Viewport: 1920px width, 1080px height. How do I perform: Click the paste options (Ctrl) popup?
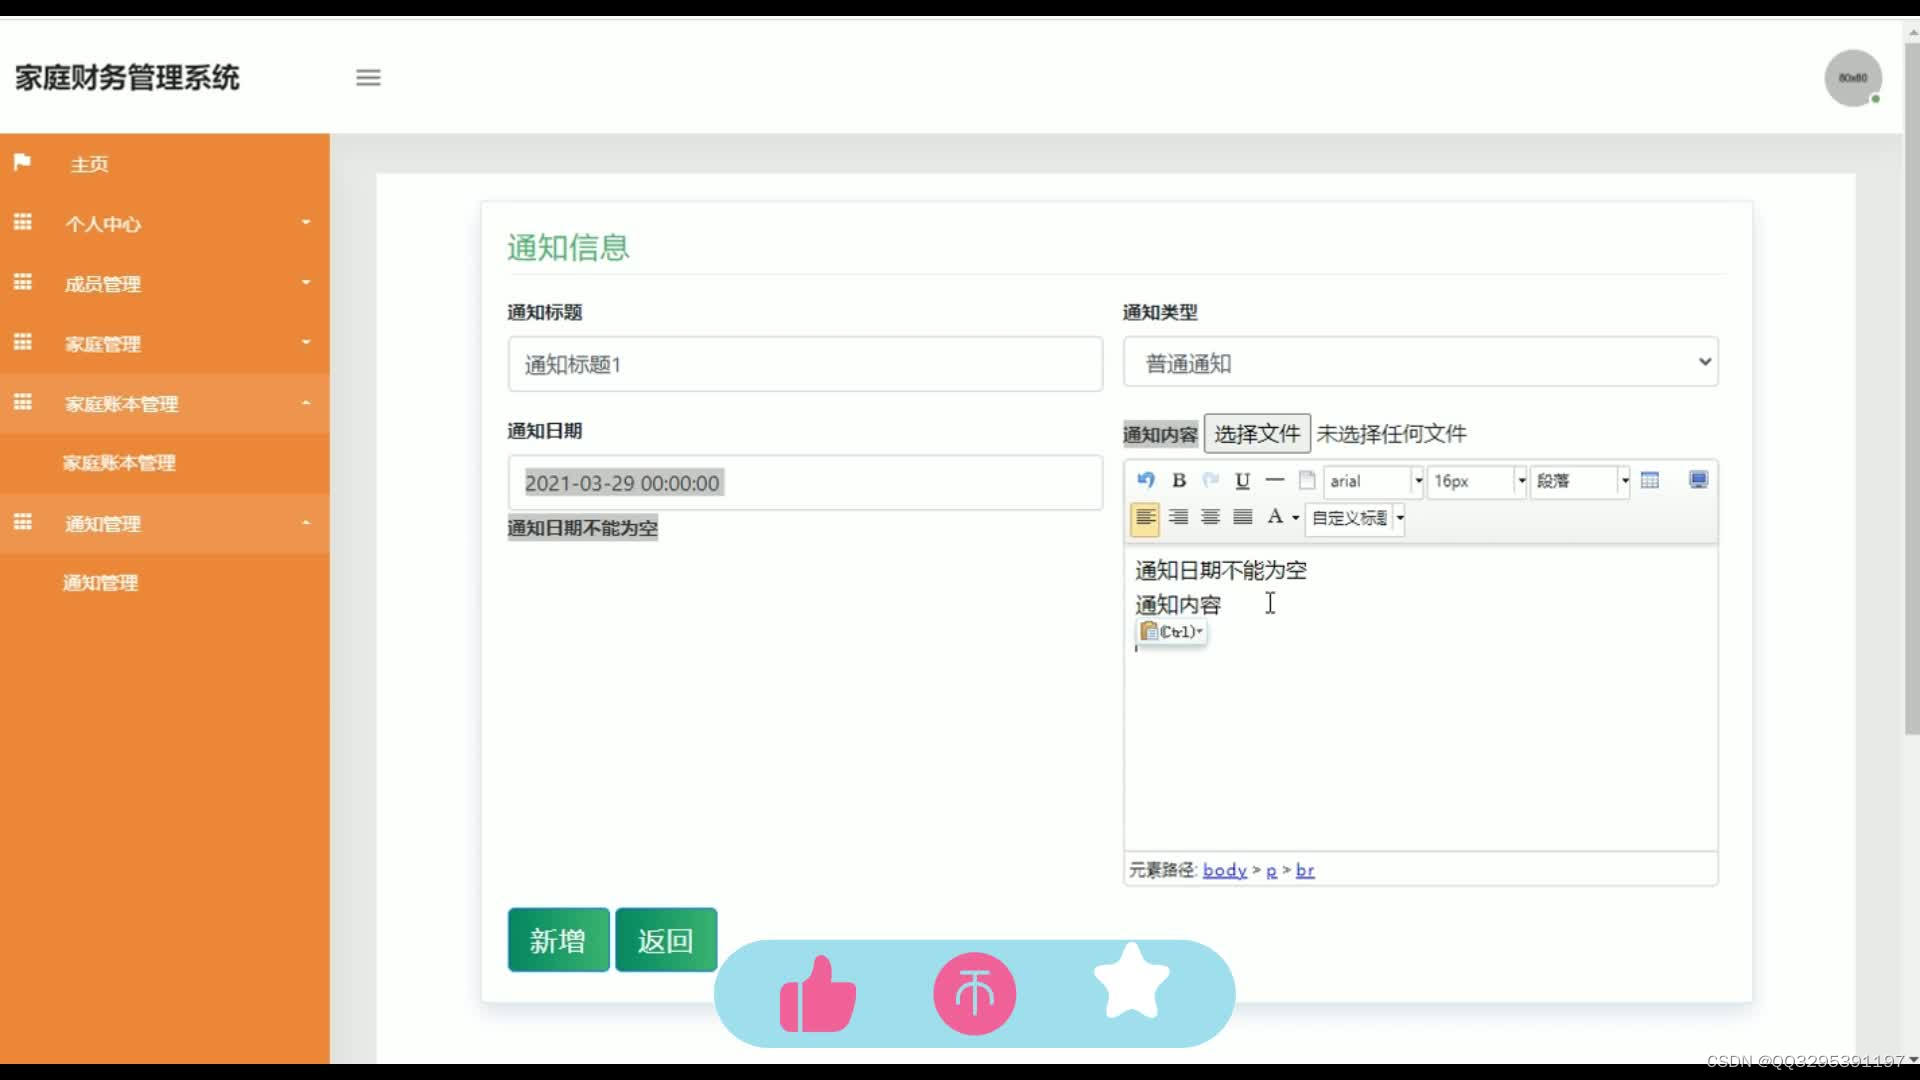tap(1172, 632)
